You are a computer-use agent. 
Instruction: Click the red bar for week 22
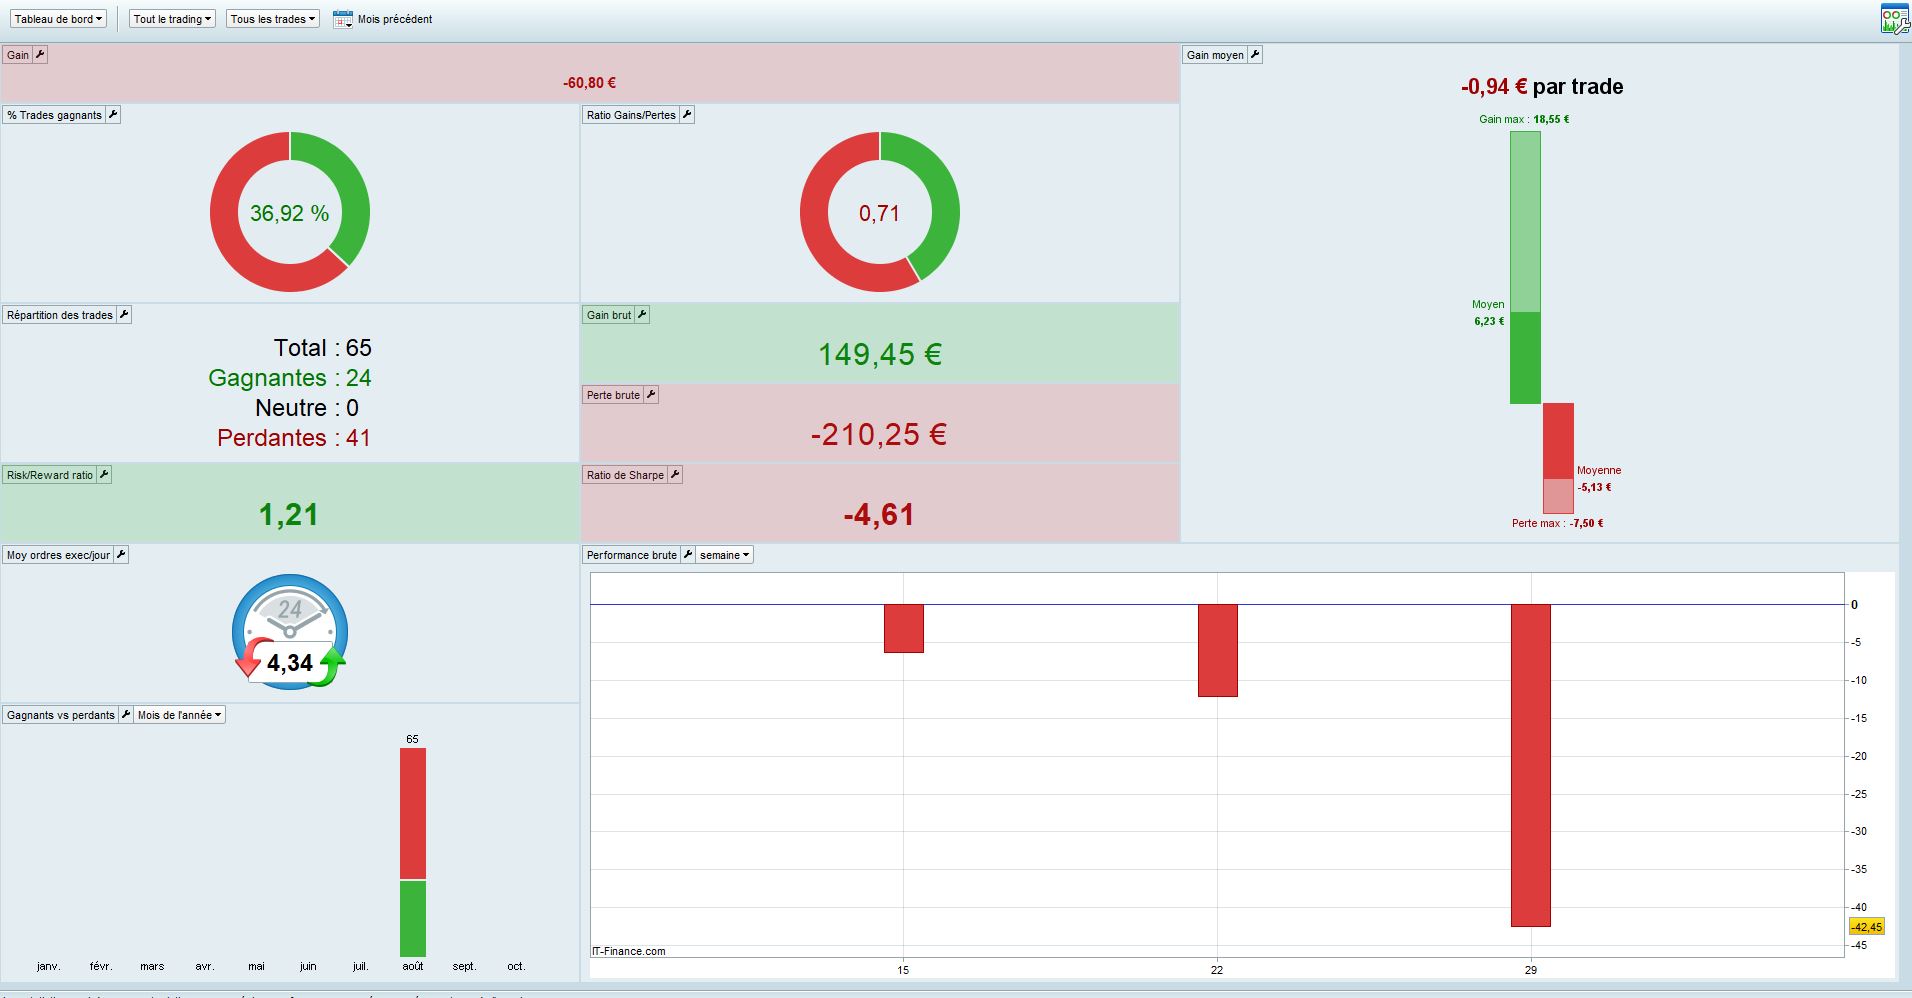(1218, 651)
